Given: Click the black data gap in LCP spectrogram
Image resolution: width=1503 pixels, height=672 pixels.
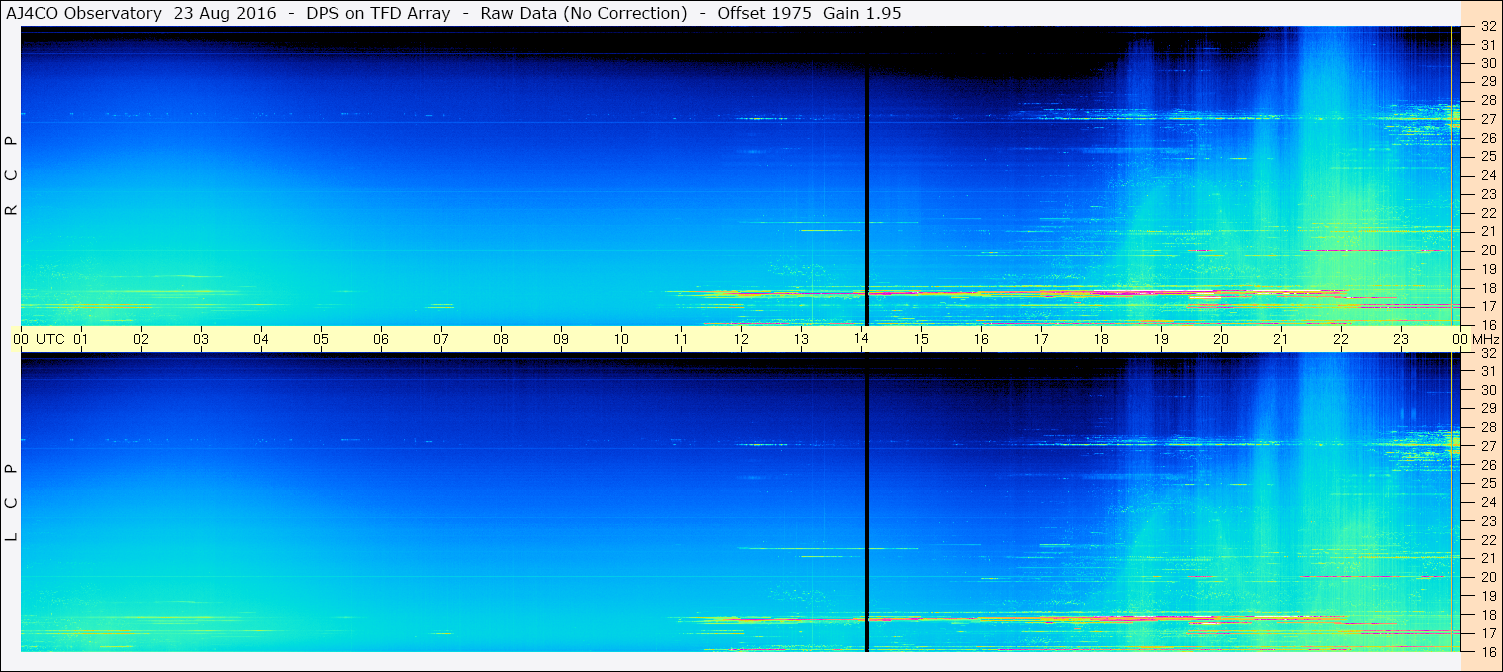Looking at the screenshot, I should [x=866, y=503].
